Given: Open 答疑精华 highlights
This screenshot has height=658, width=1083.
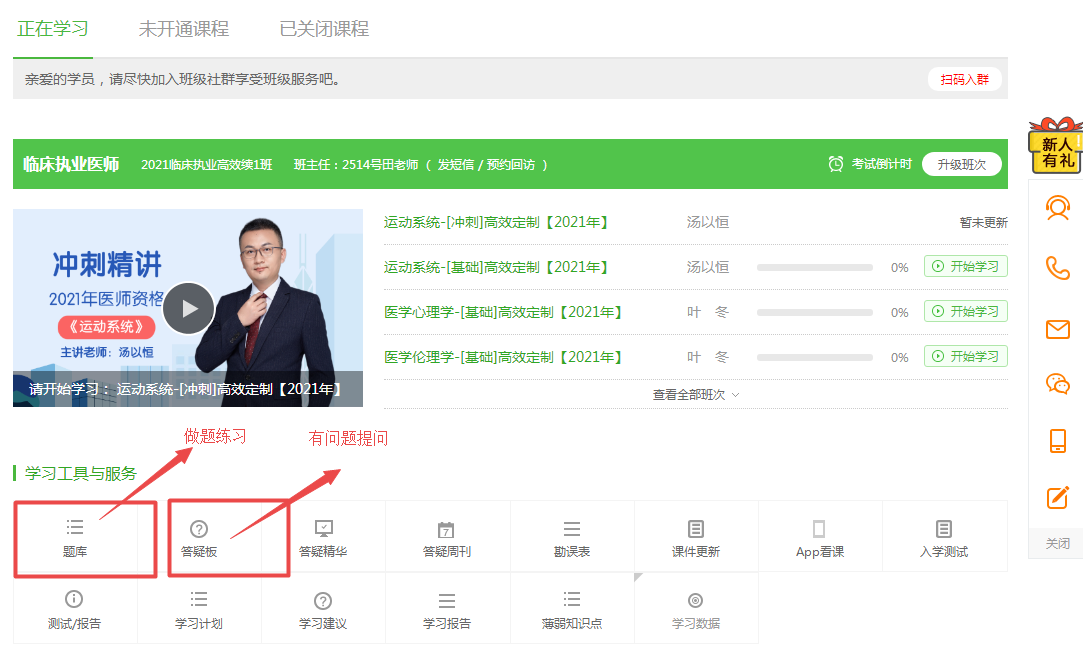Looking at the screenshot, I should coord(323,536).
